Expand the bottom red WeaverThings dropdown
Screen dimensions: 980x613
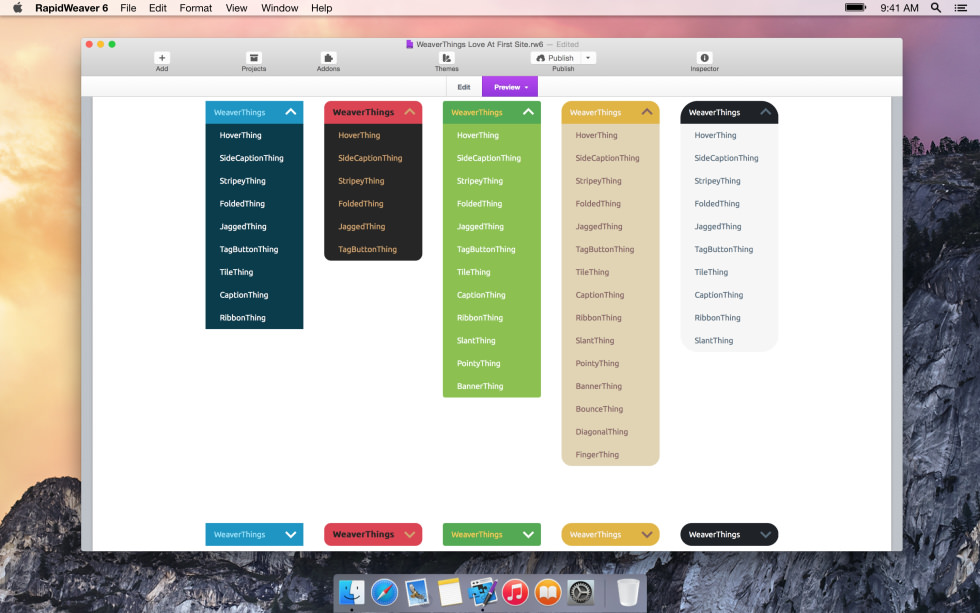click(373, 534)
